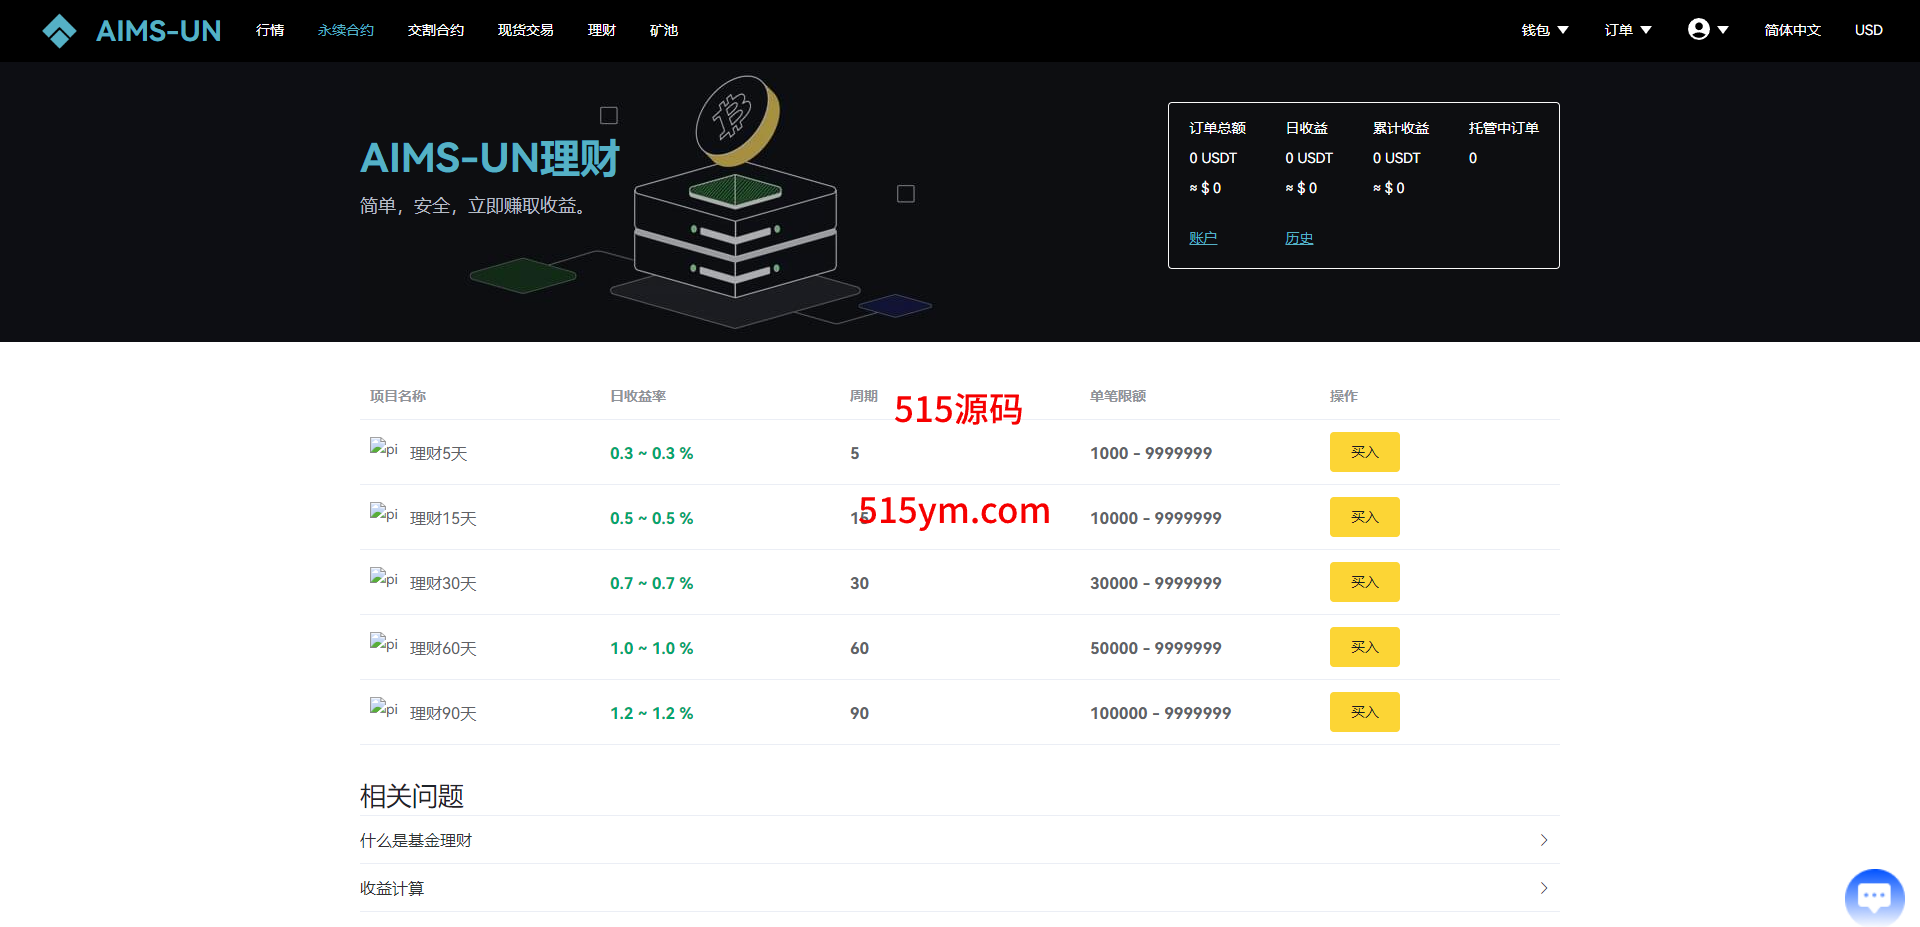
Task: Open the 简体中文 language selector
Action: coord(1792,30)
